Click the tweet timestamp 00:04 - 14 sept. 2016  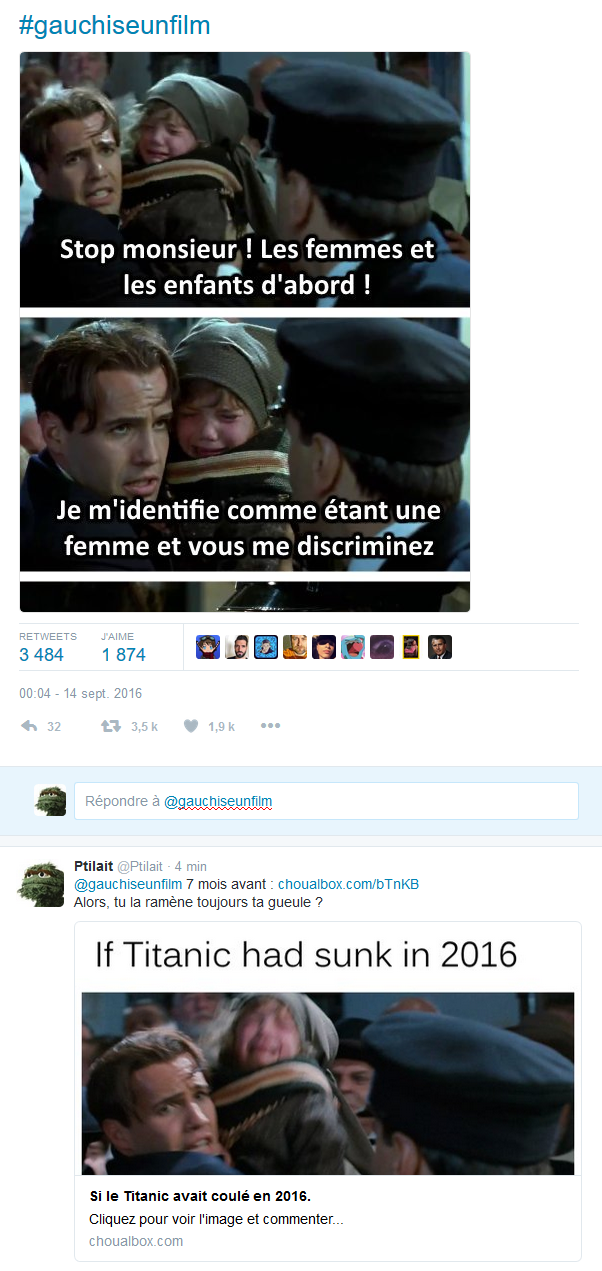click(81, 693)
